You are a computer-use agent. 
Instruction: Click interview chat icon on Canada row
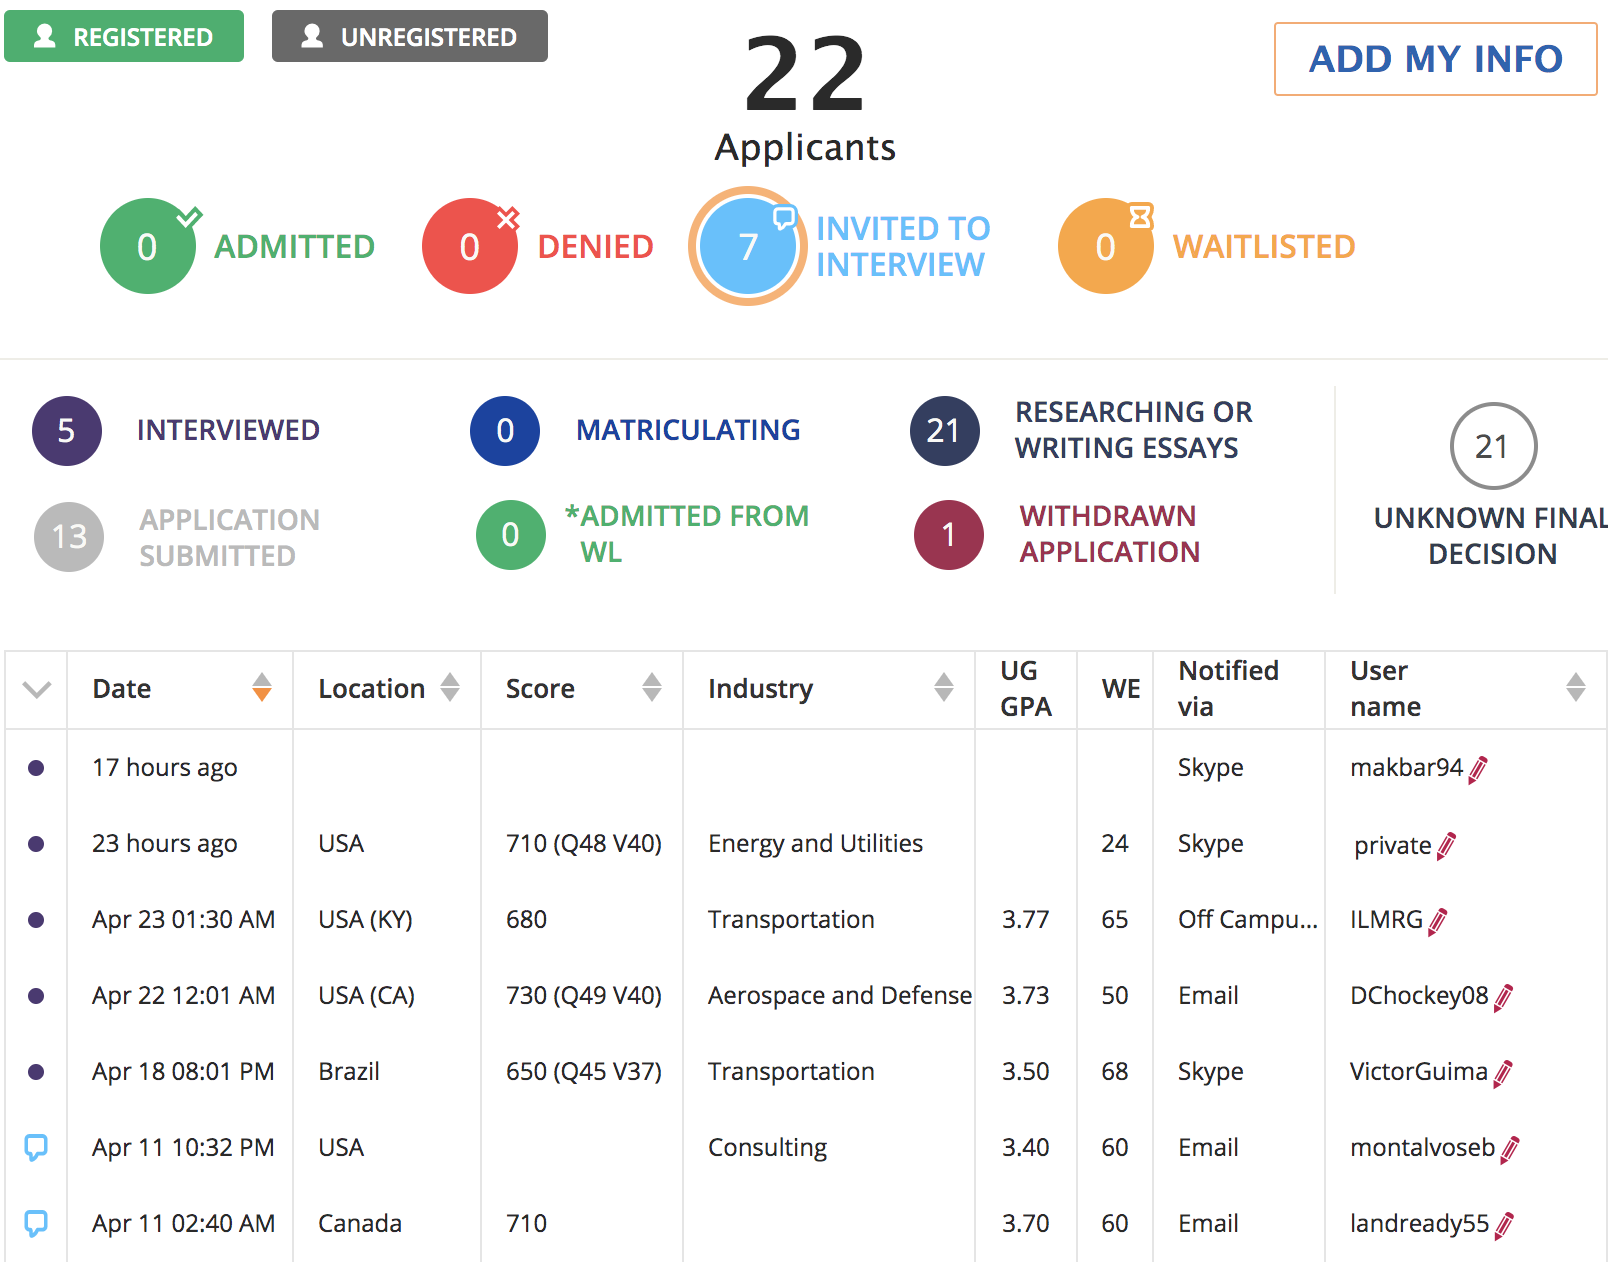(x=36, y=1223)
